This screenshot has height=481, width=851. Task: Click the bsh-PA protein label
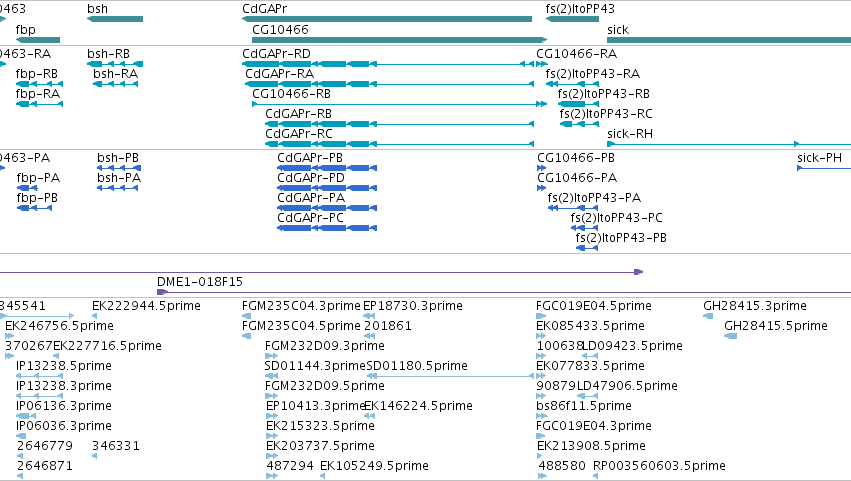point(119,178)
